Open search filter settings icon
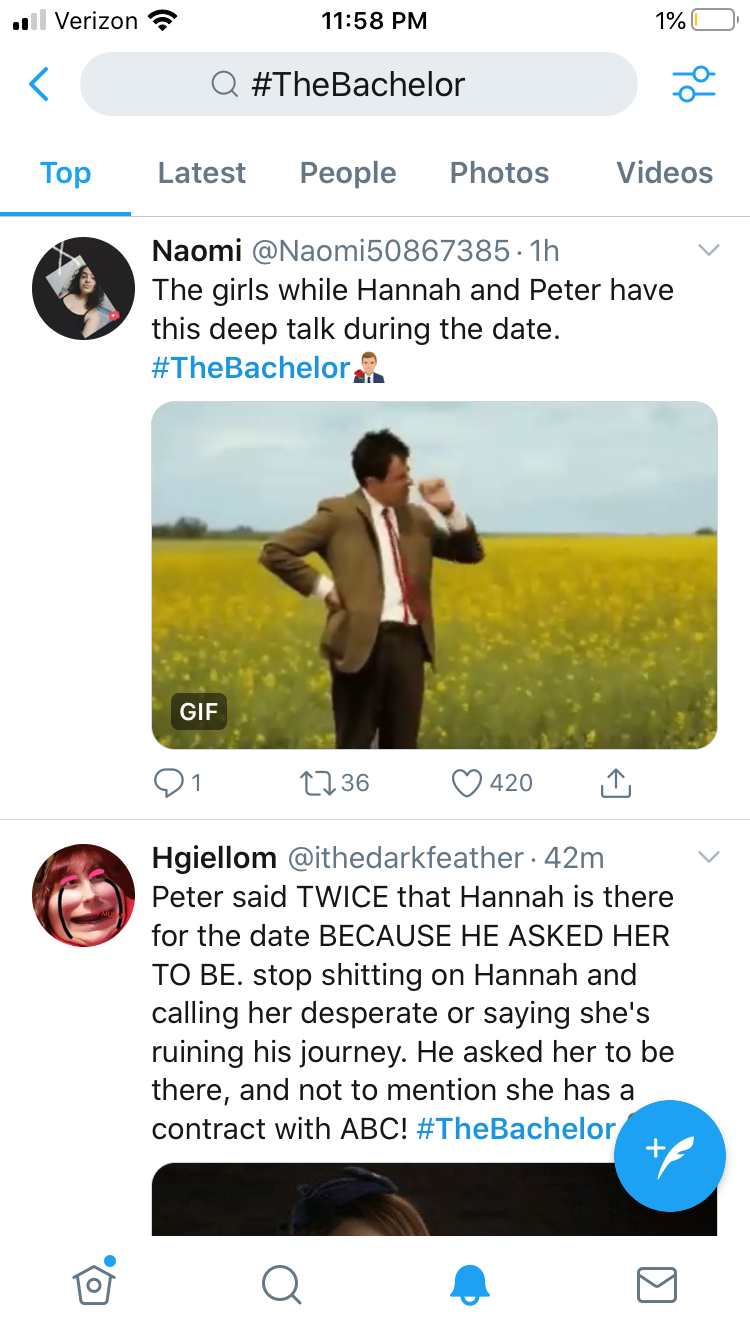The image size is (750, 1334). pyautogui.click(x=693, y=85)
